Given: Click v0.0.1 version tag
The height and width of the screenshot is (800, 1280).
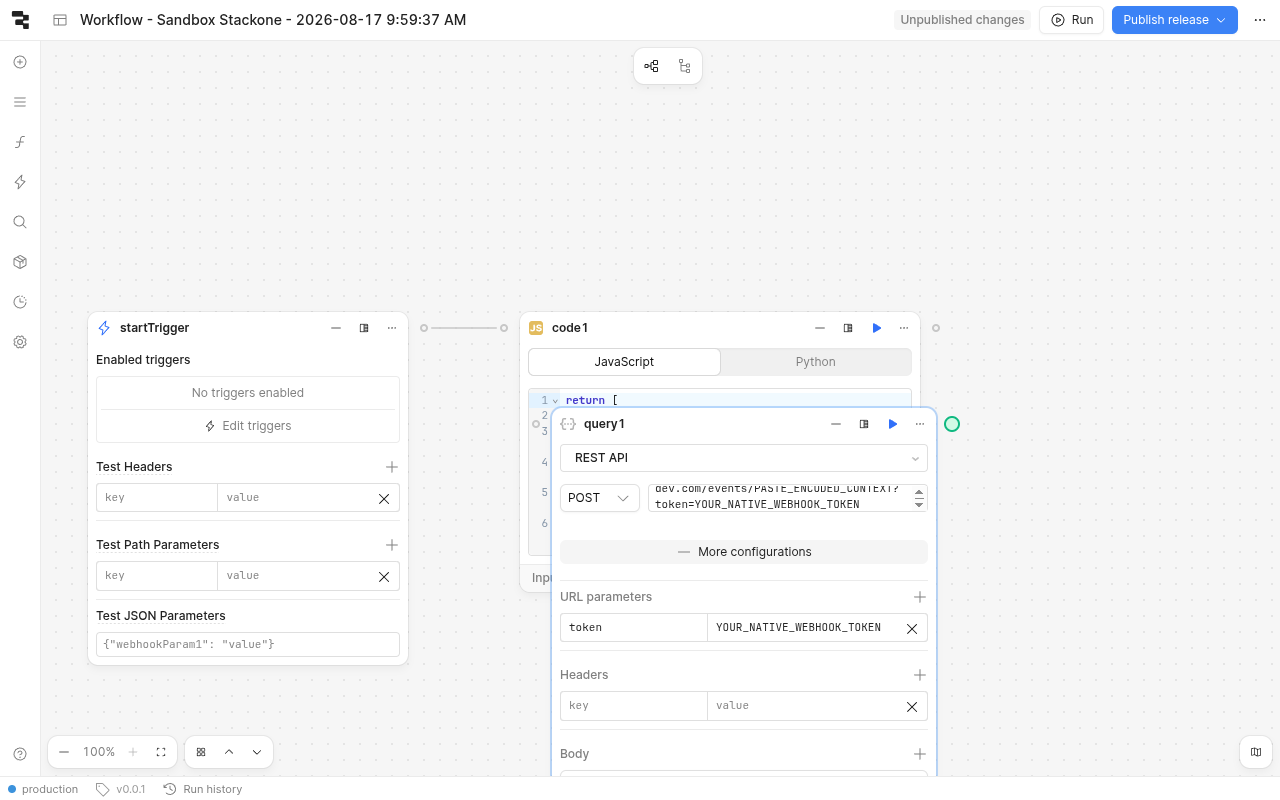Looking at the screenshot, I should pyautogui.click(x=121, y=789).
